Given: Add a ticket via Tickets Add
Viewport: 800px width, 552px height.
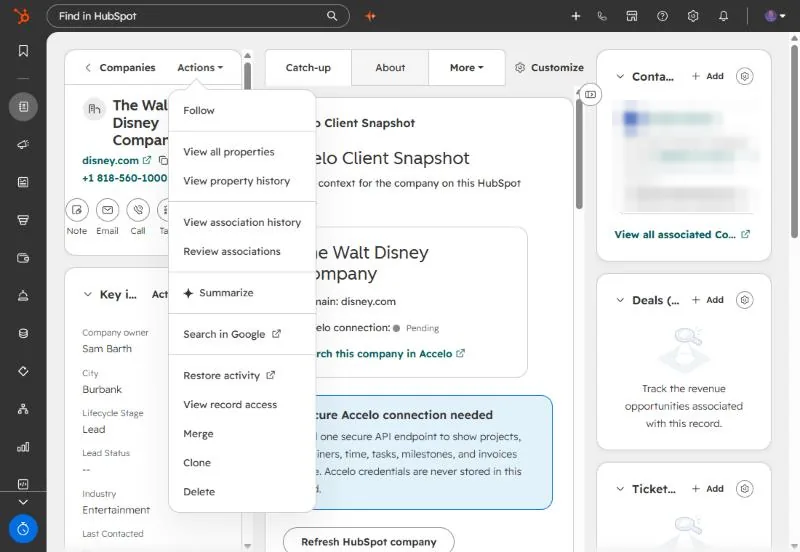Looking at the screenshot, I should point(708,489).
